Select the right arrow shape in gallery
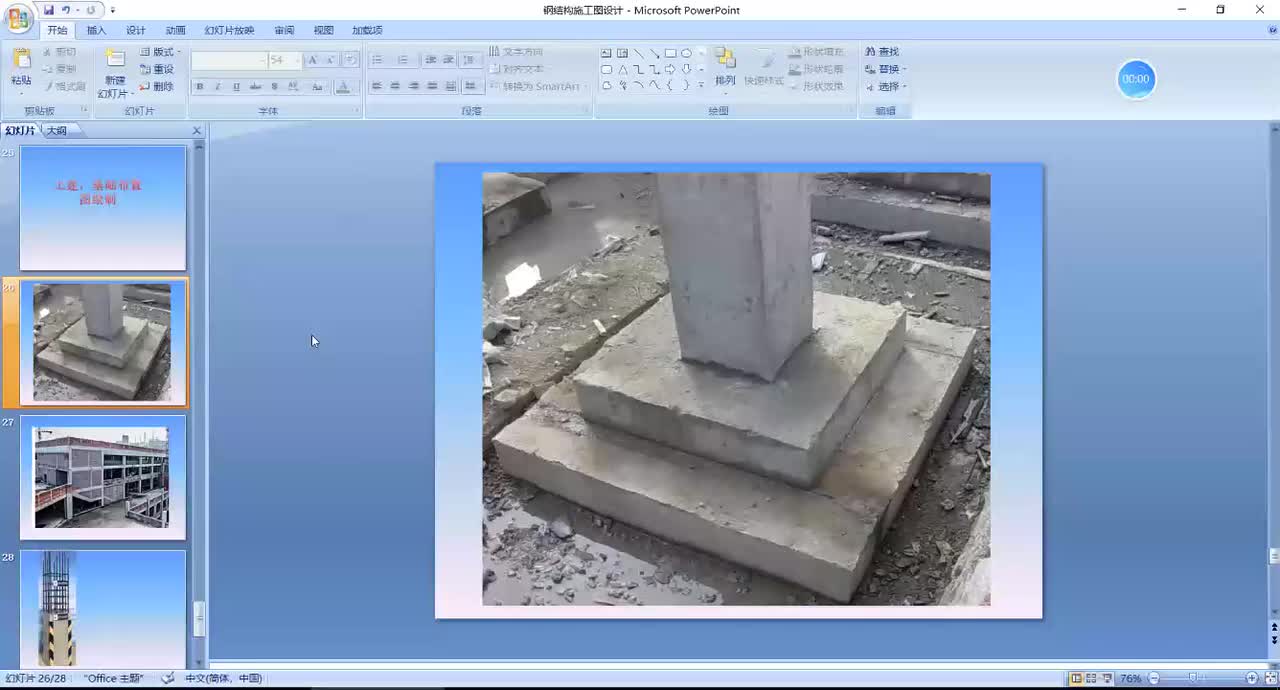 670,69
